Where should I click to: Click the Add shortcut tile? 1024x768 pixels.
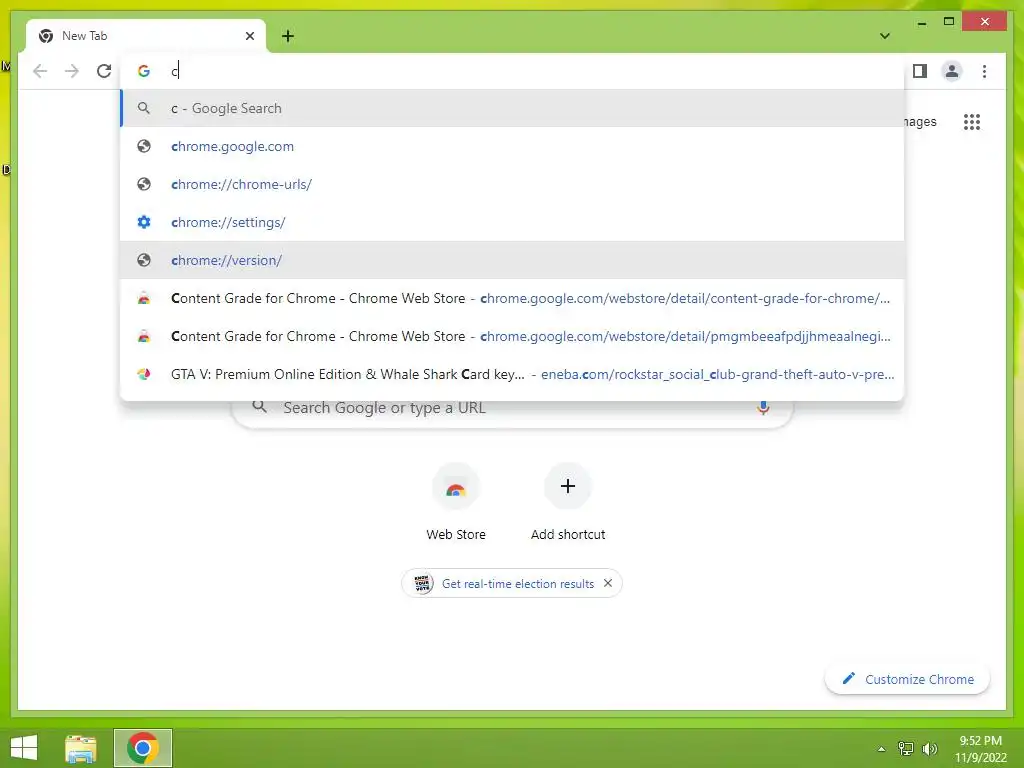click(568, 503)
